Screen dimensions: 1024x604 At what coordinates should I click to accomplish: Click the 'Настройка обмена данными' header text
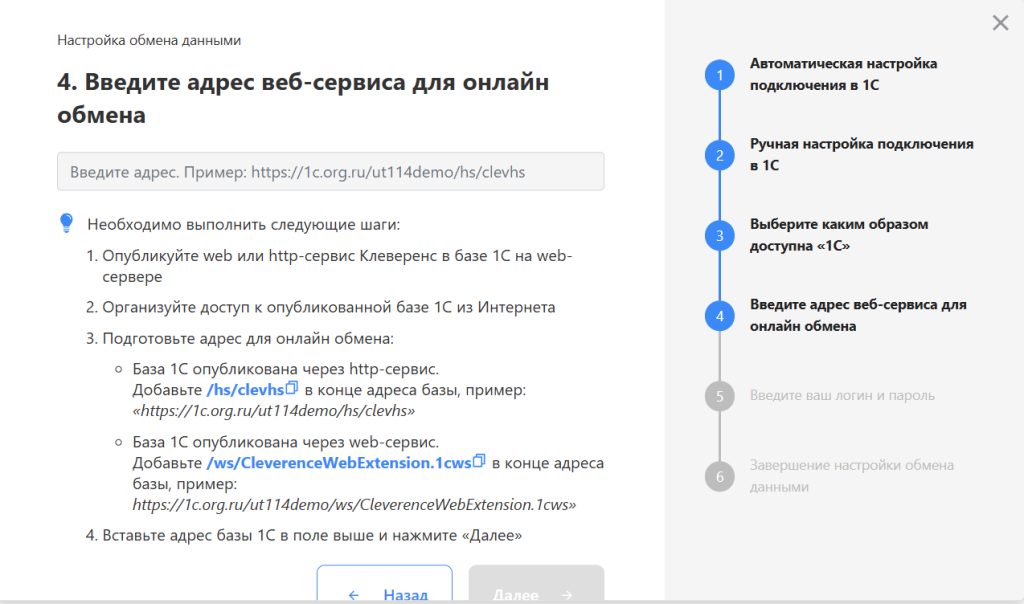point(149,40)
